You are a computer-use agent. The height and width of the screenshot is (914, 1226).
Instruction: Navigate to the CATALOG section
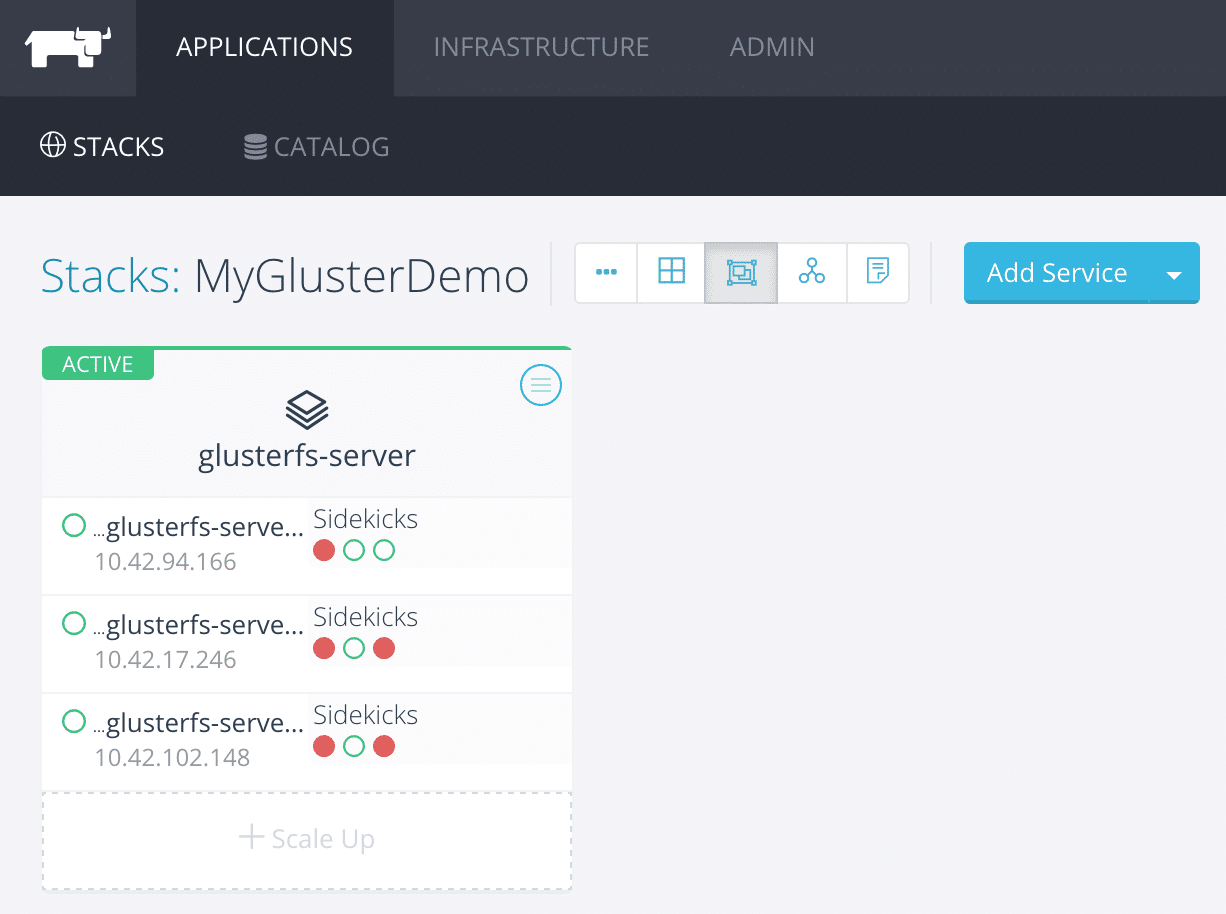[317, 147]
